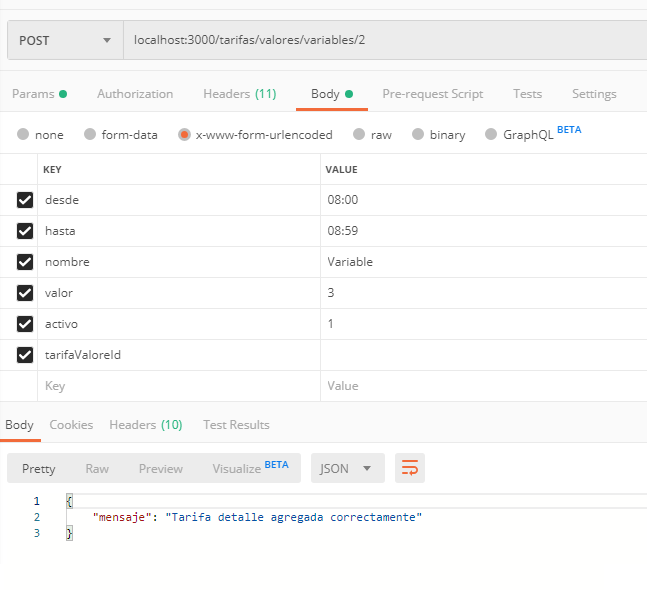Uncheck the hasta parameter checkbox
Viewport: 647px width, 590px height.
pos(25,231)
